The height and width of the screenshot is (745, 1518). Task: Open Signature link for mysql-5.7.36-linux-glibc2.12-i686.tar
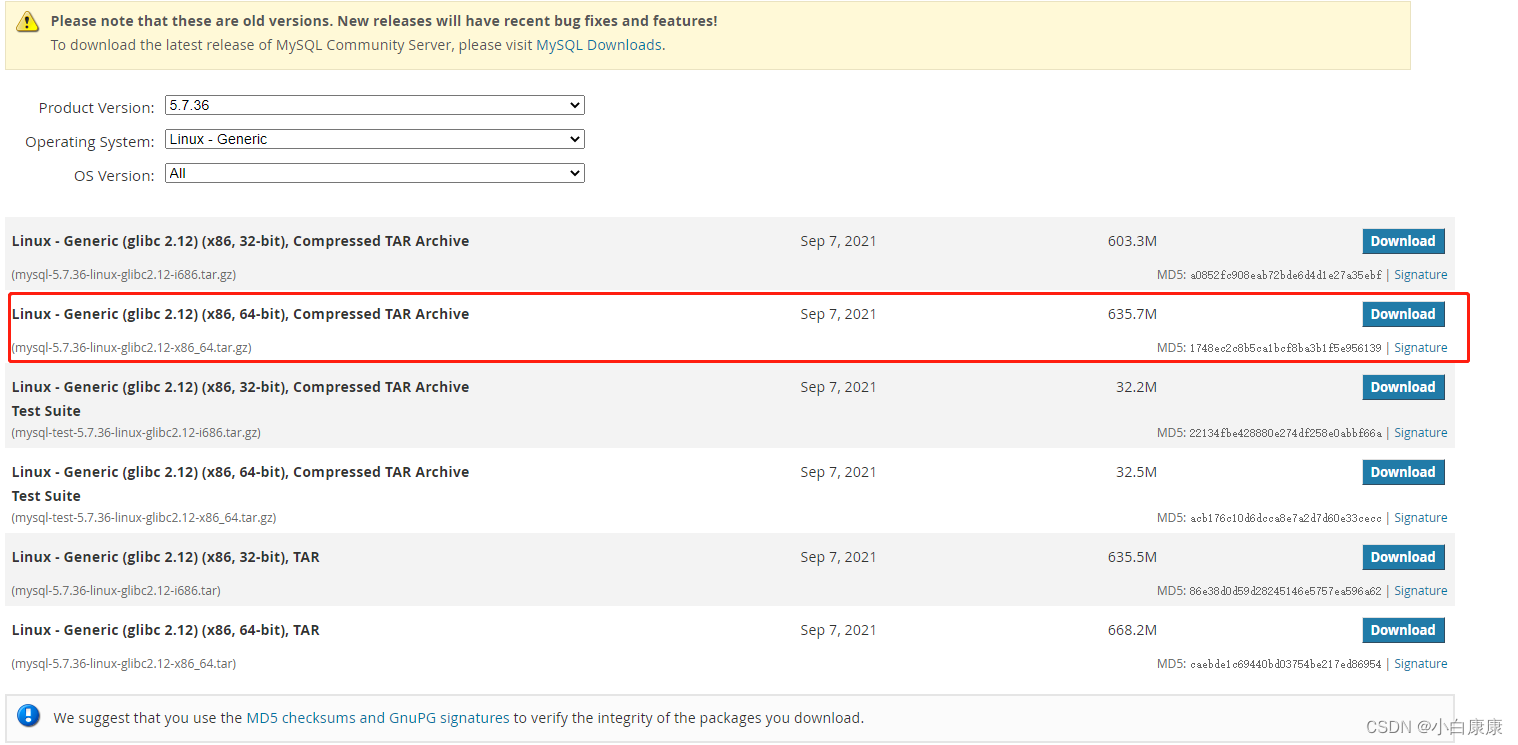click(1421, 591)
